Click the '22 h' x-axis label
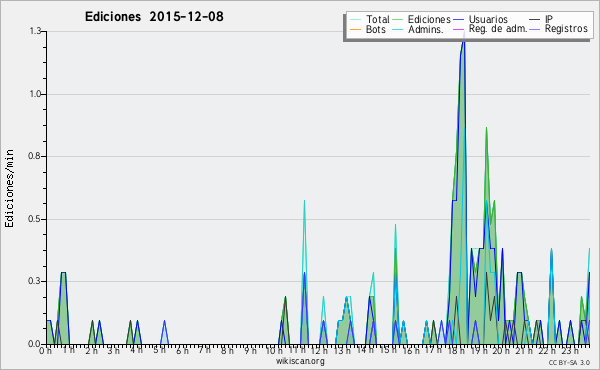This screenshot has width=600, height=370. tap(546, 350)
